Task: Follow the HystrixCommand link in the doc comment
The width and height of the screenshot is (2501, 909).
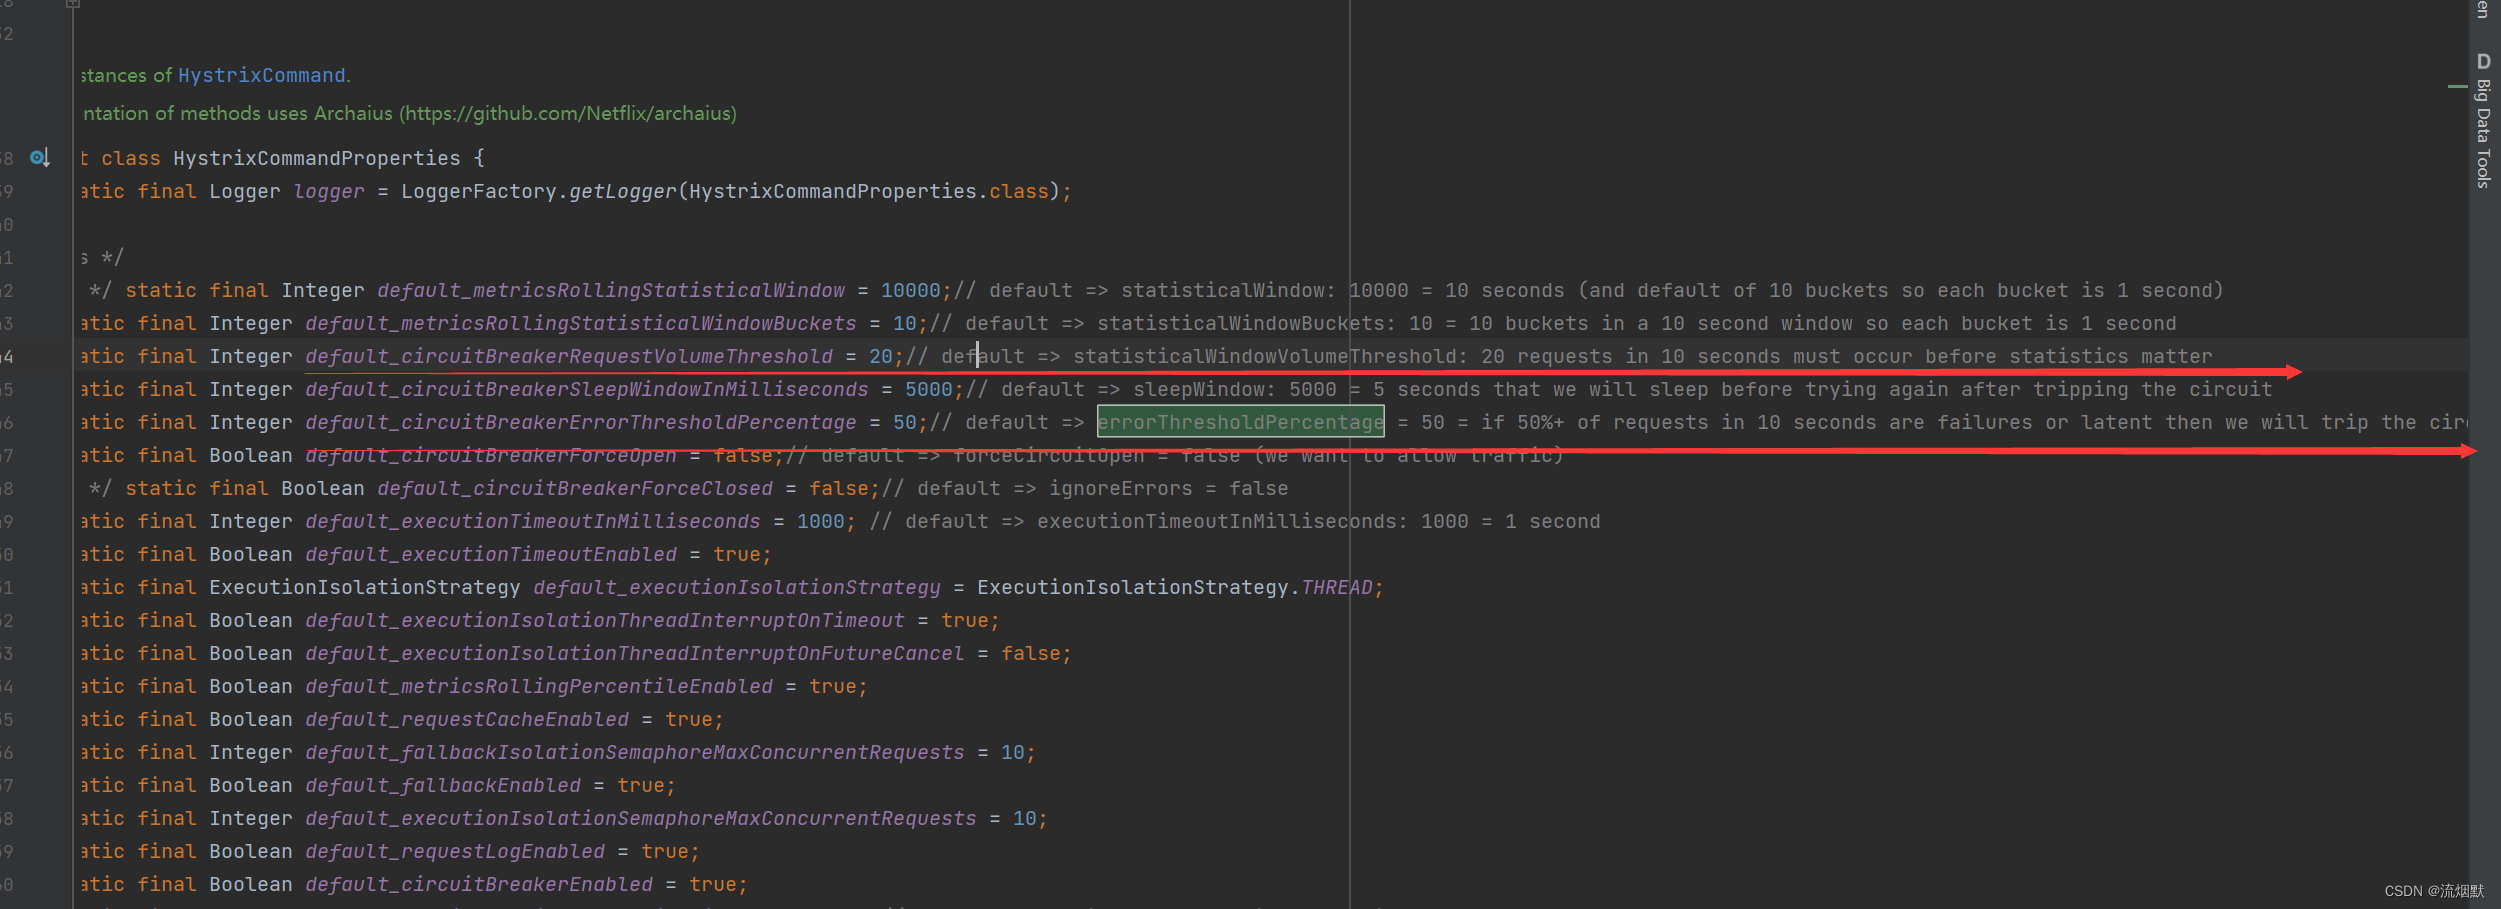Action: tap(262, 75)
